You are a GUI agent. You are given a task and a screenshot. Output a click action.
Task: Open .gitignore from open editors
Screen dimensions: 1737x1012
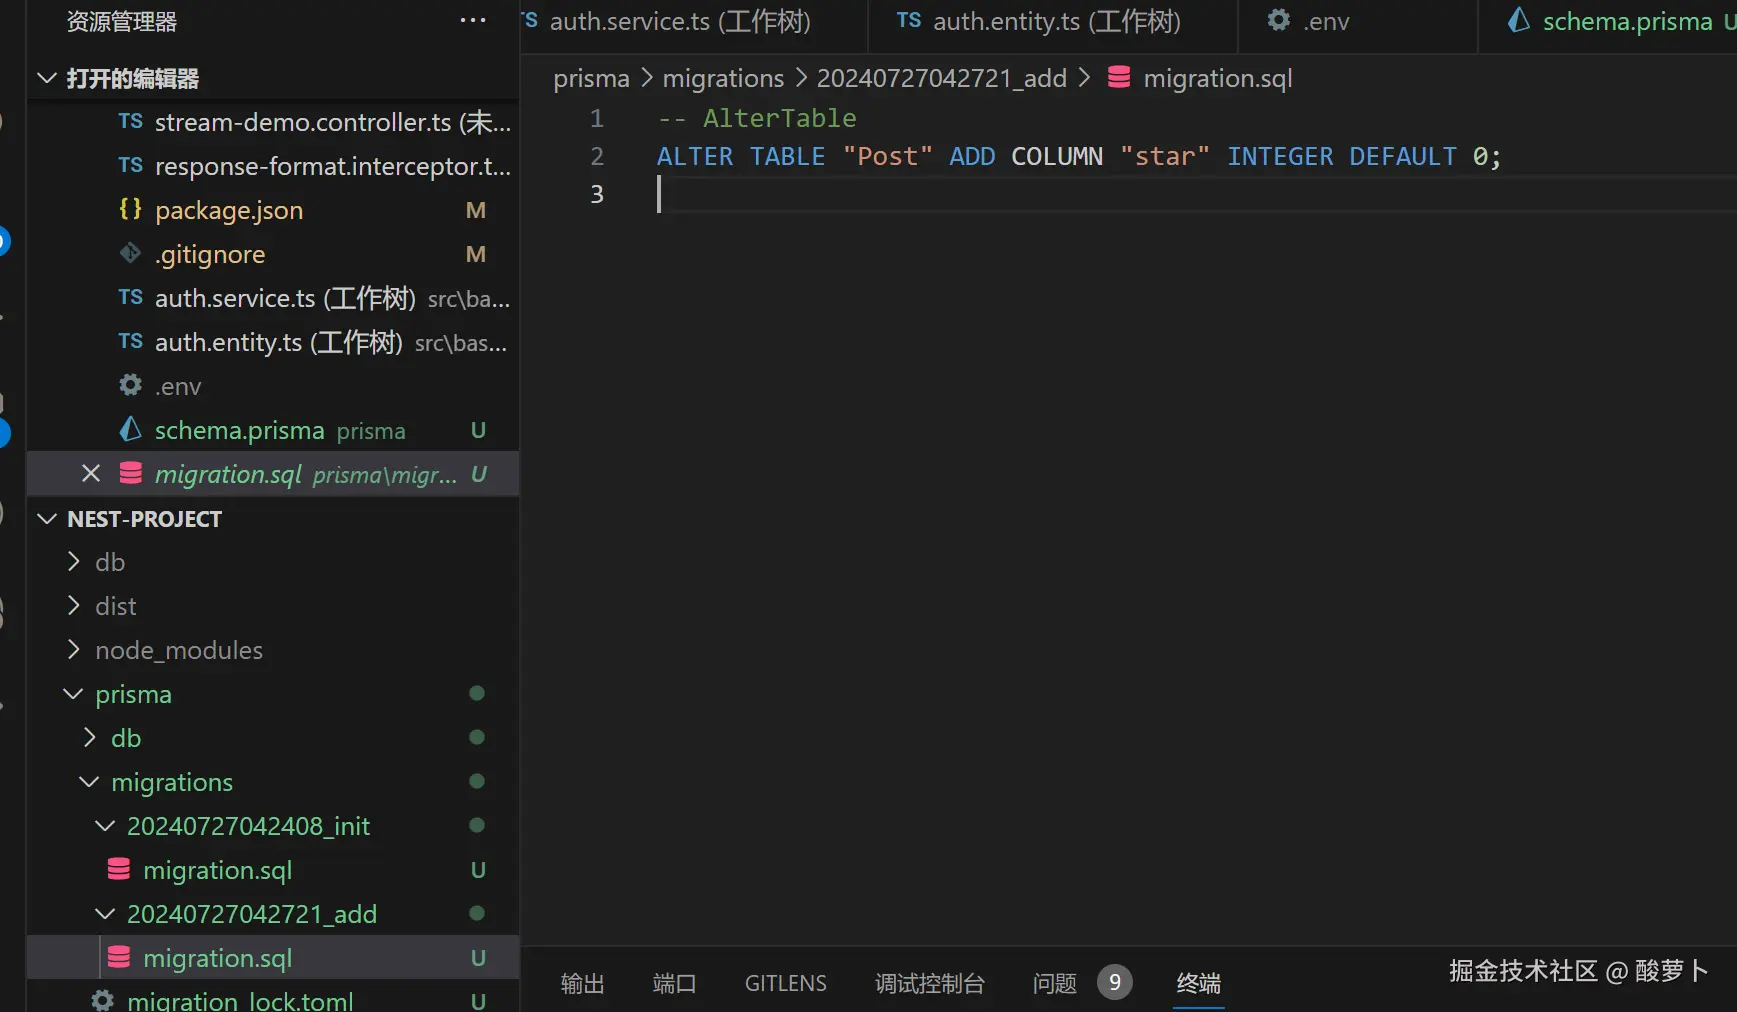[x=273, y=254]
